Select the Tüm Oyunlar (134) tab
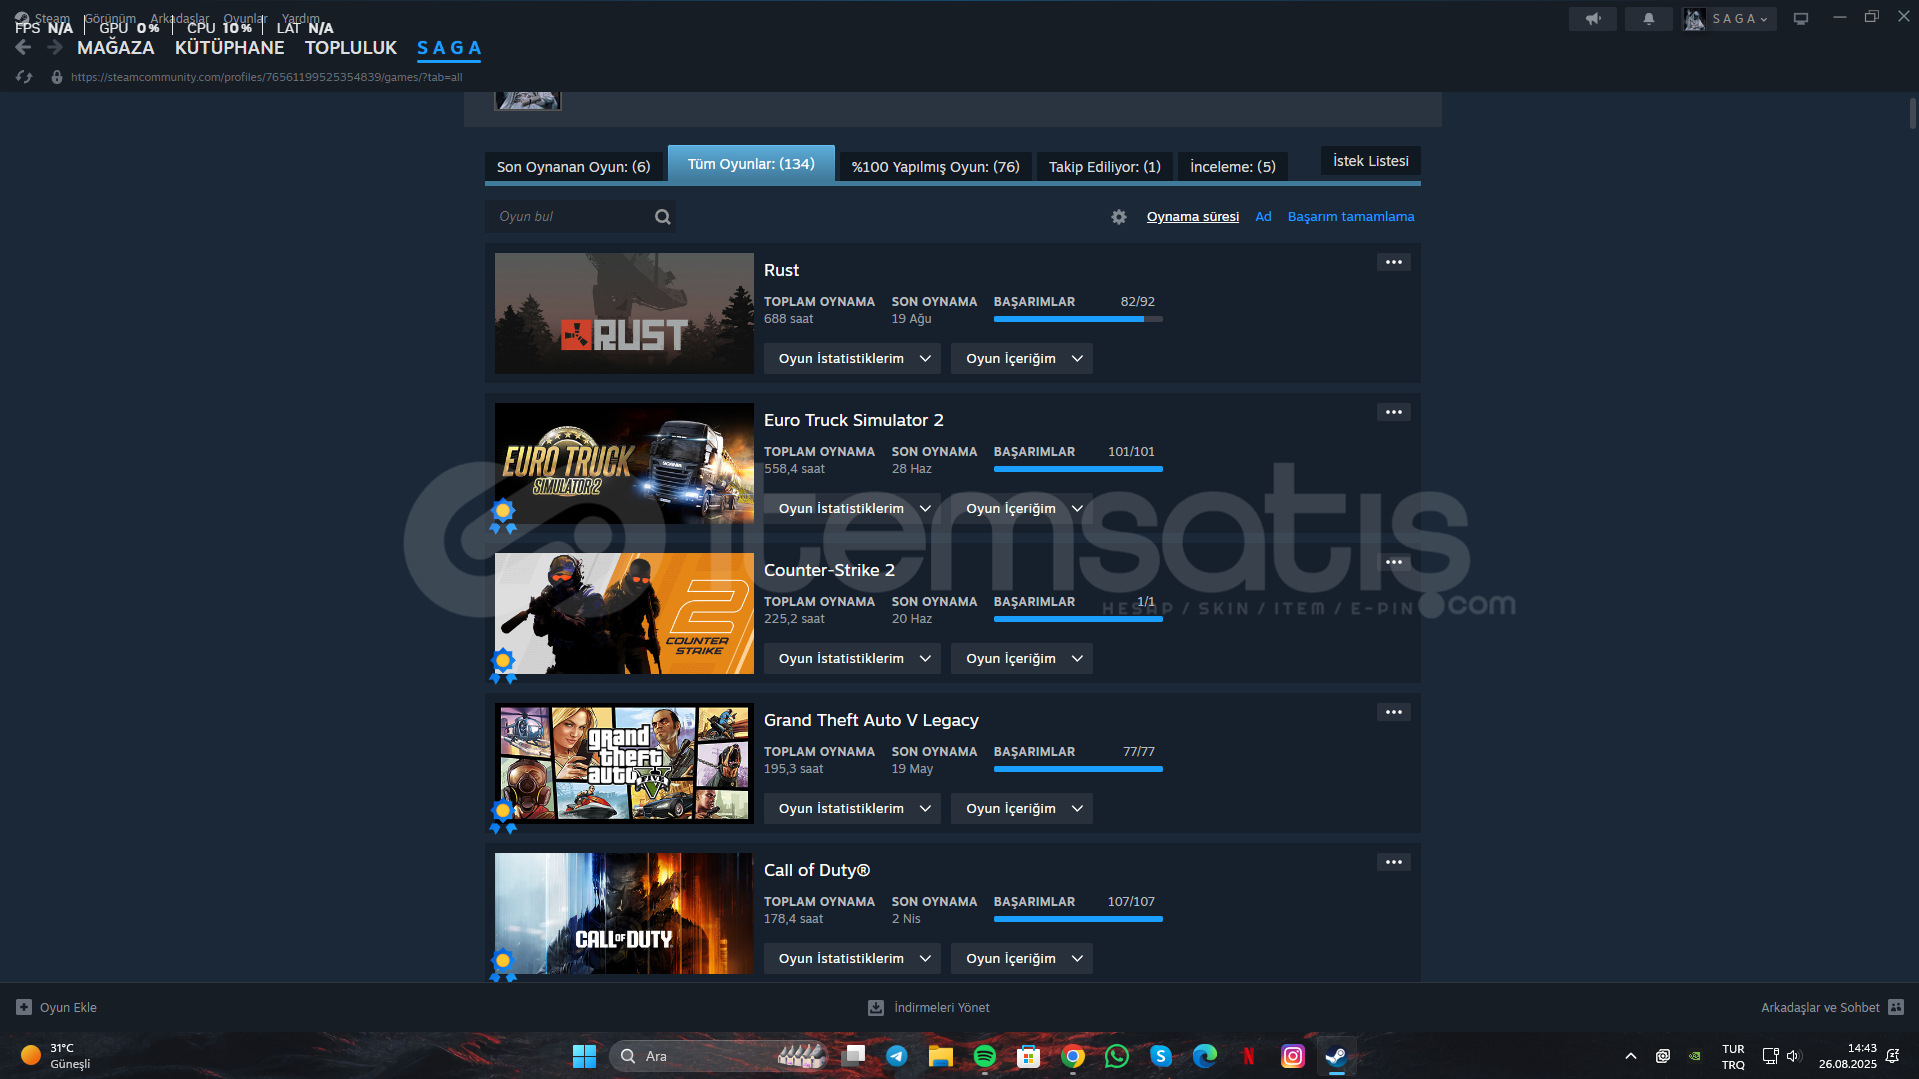Image resolution: width=1919 pixels, height=1079 pixels. click(x=751, y=164)
